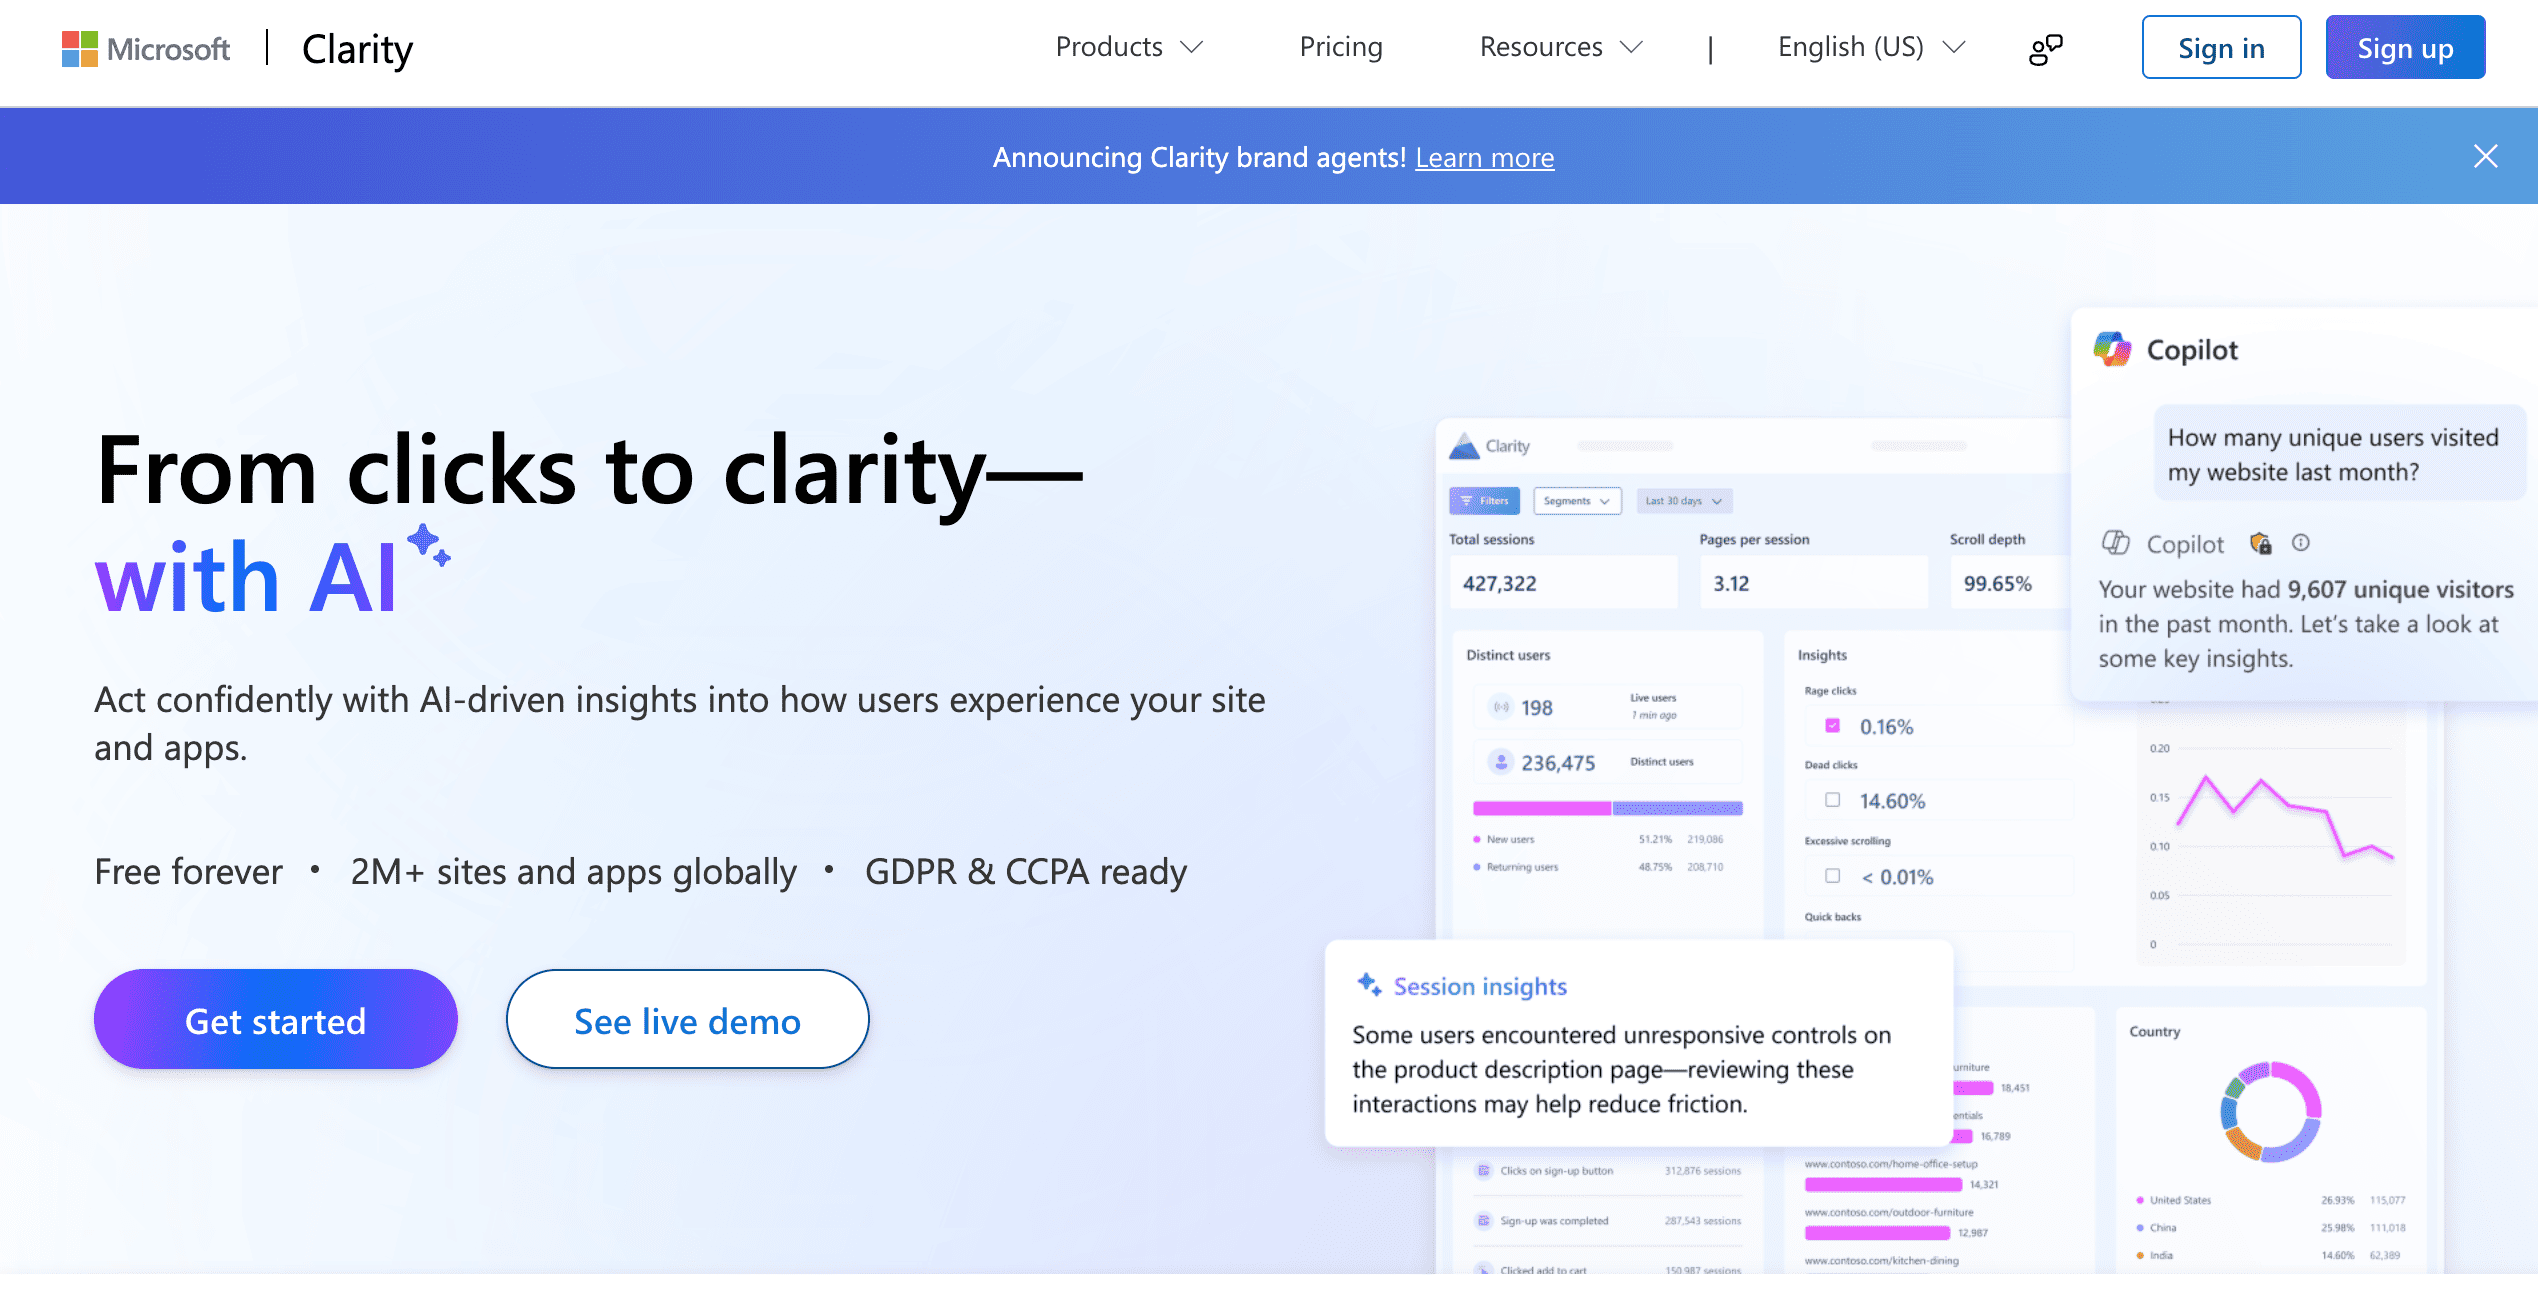Screen dimensions: 2538x1302
Task: Click the pink New users bar segment
Action: (1541, 808)
